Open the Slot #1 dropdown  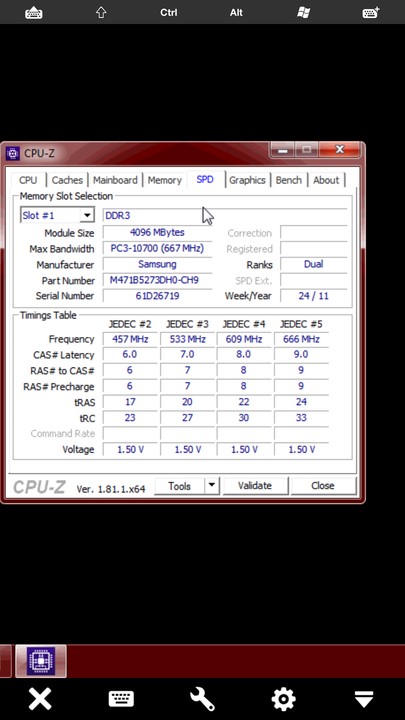57,215
